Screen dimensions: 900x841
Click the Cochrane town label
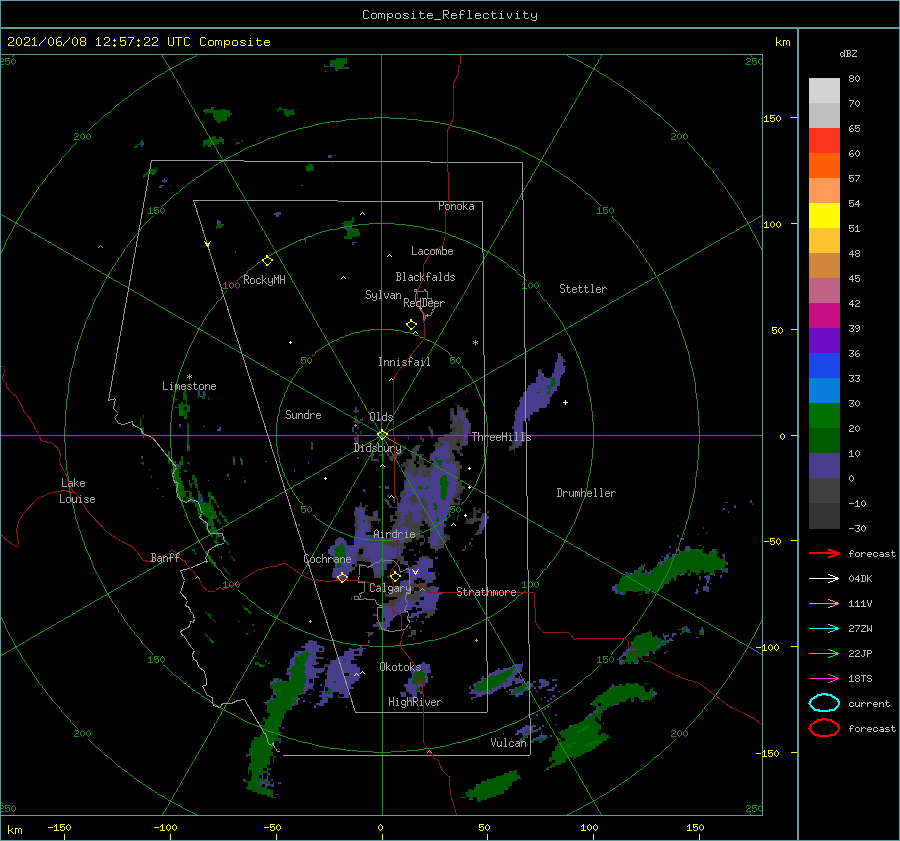pos(327,559)
